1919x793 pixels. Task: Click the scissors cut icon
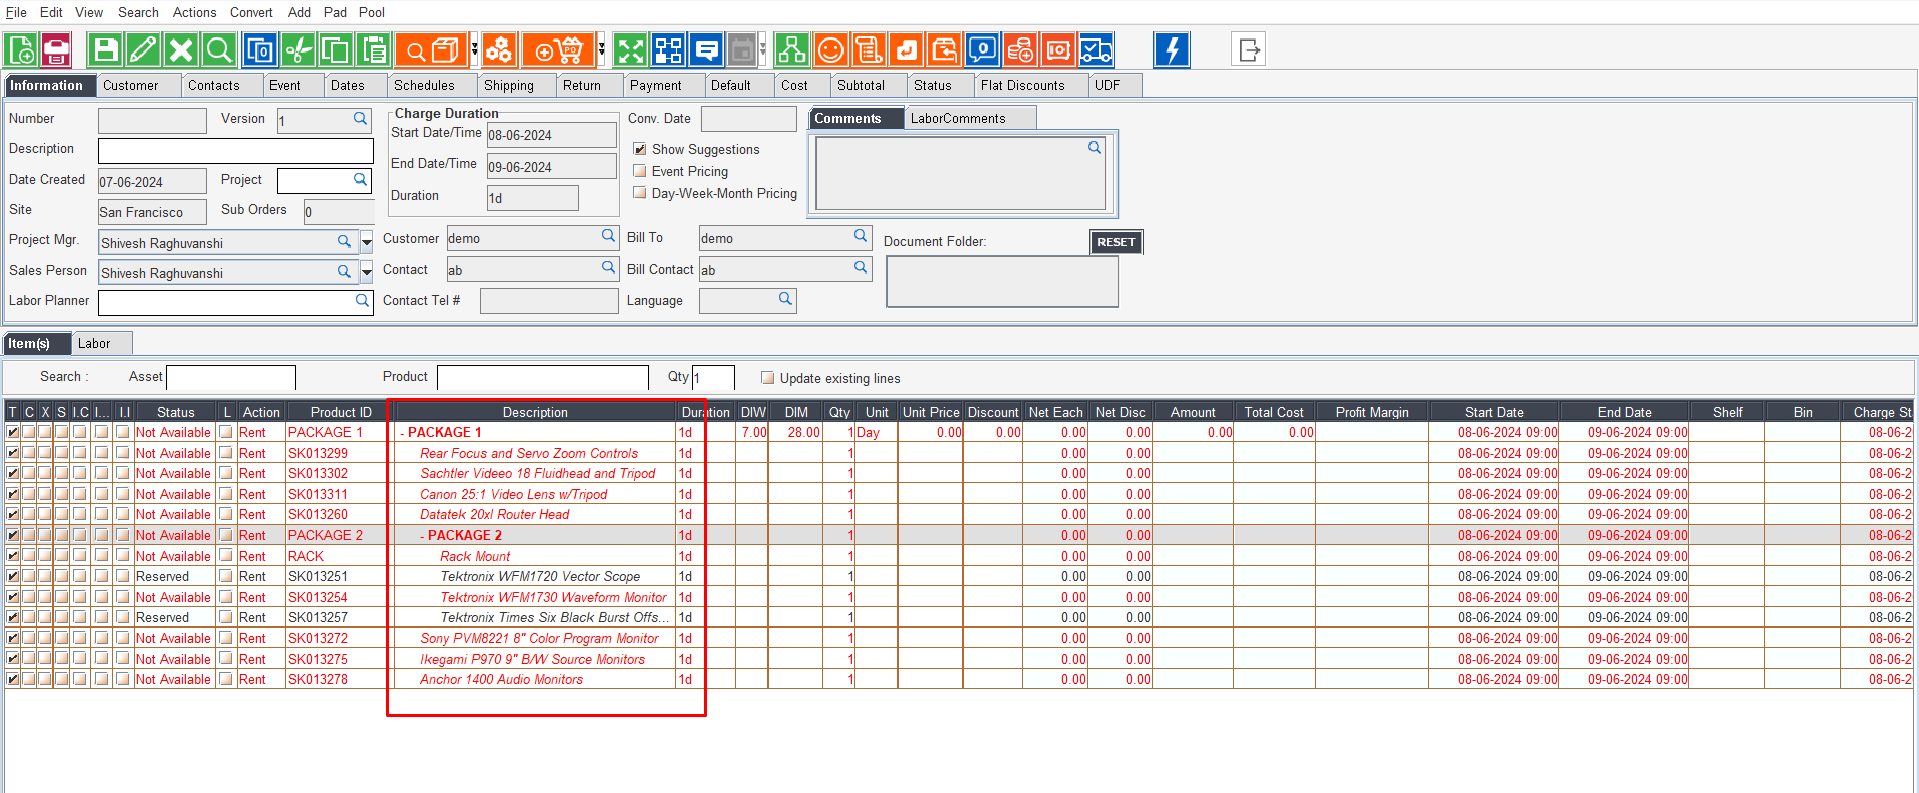click(298, 50)
